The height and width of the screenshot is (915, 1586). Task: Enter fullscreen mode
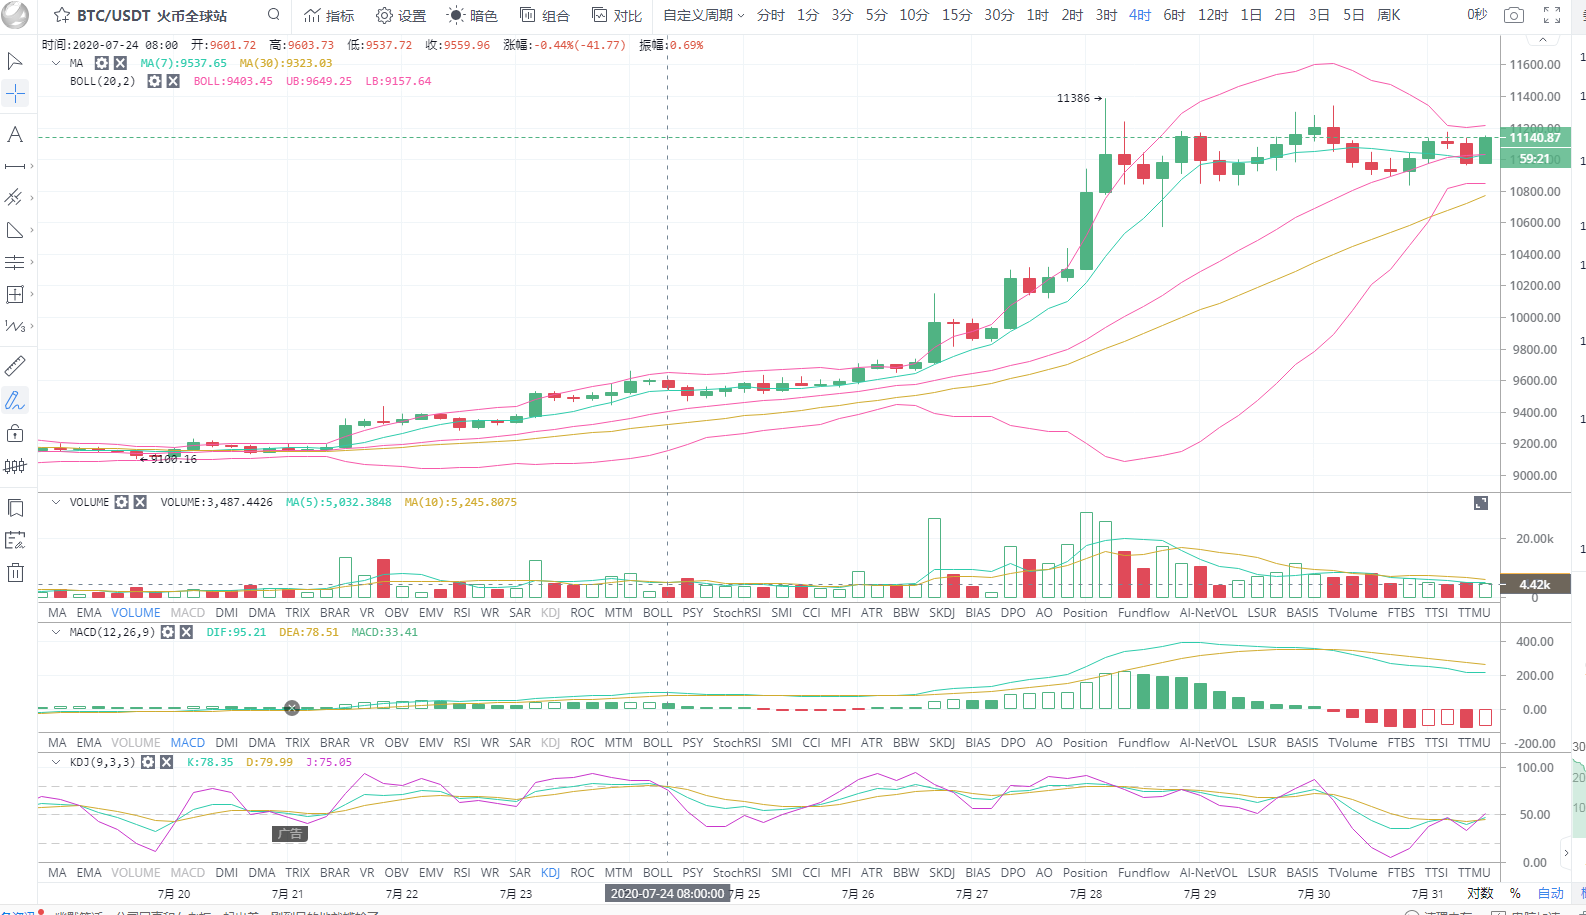coord(1552,15)
